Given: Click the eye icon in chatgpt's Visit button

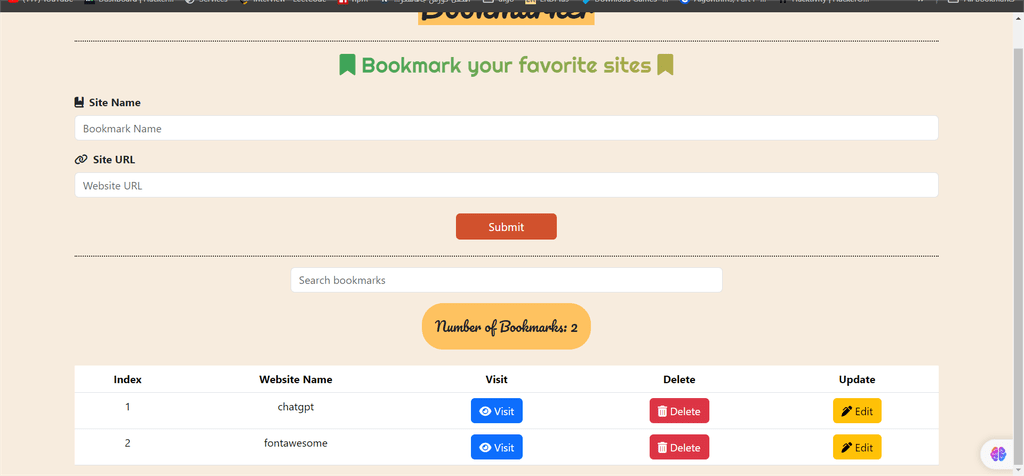Looking at the screenshot, I should tap(485, 411).
